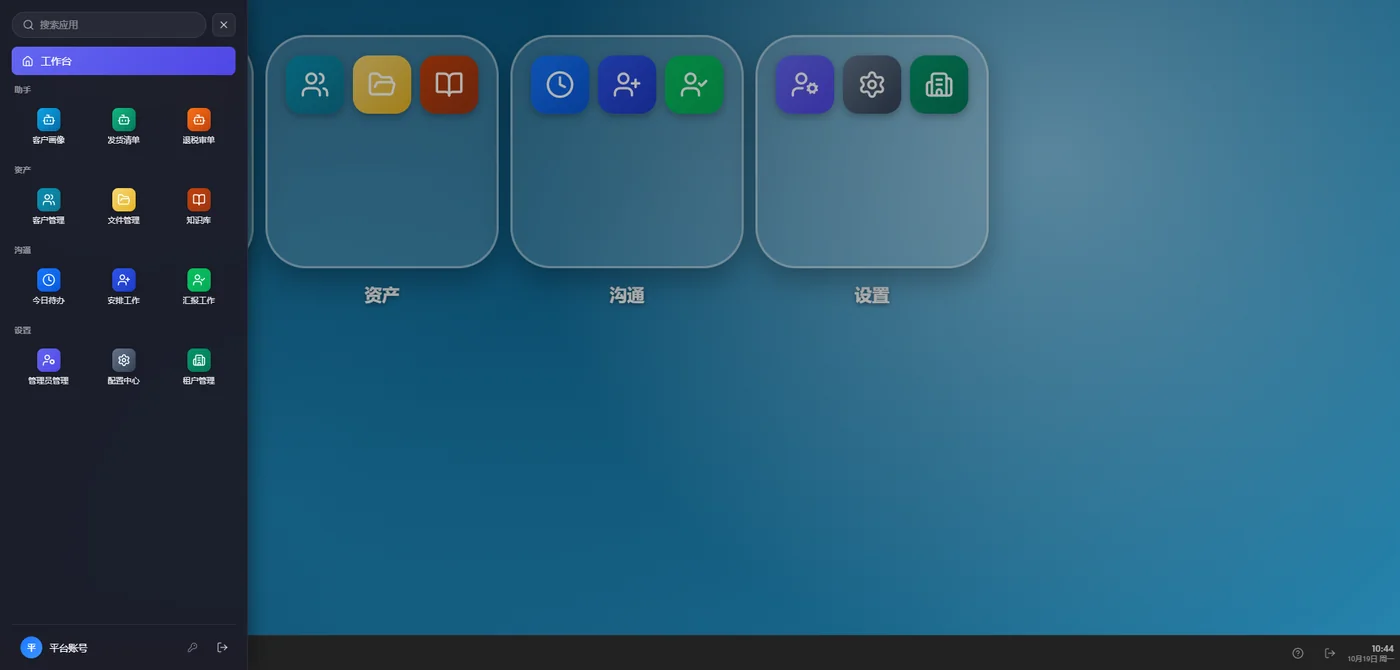This screenshot has width=1400, height=670.
Task: Click the 设置 label under the desktop folder
Action: point(872,296)
